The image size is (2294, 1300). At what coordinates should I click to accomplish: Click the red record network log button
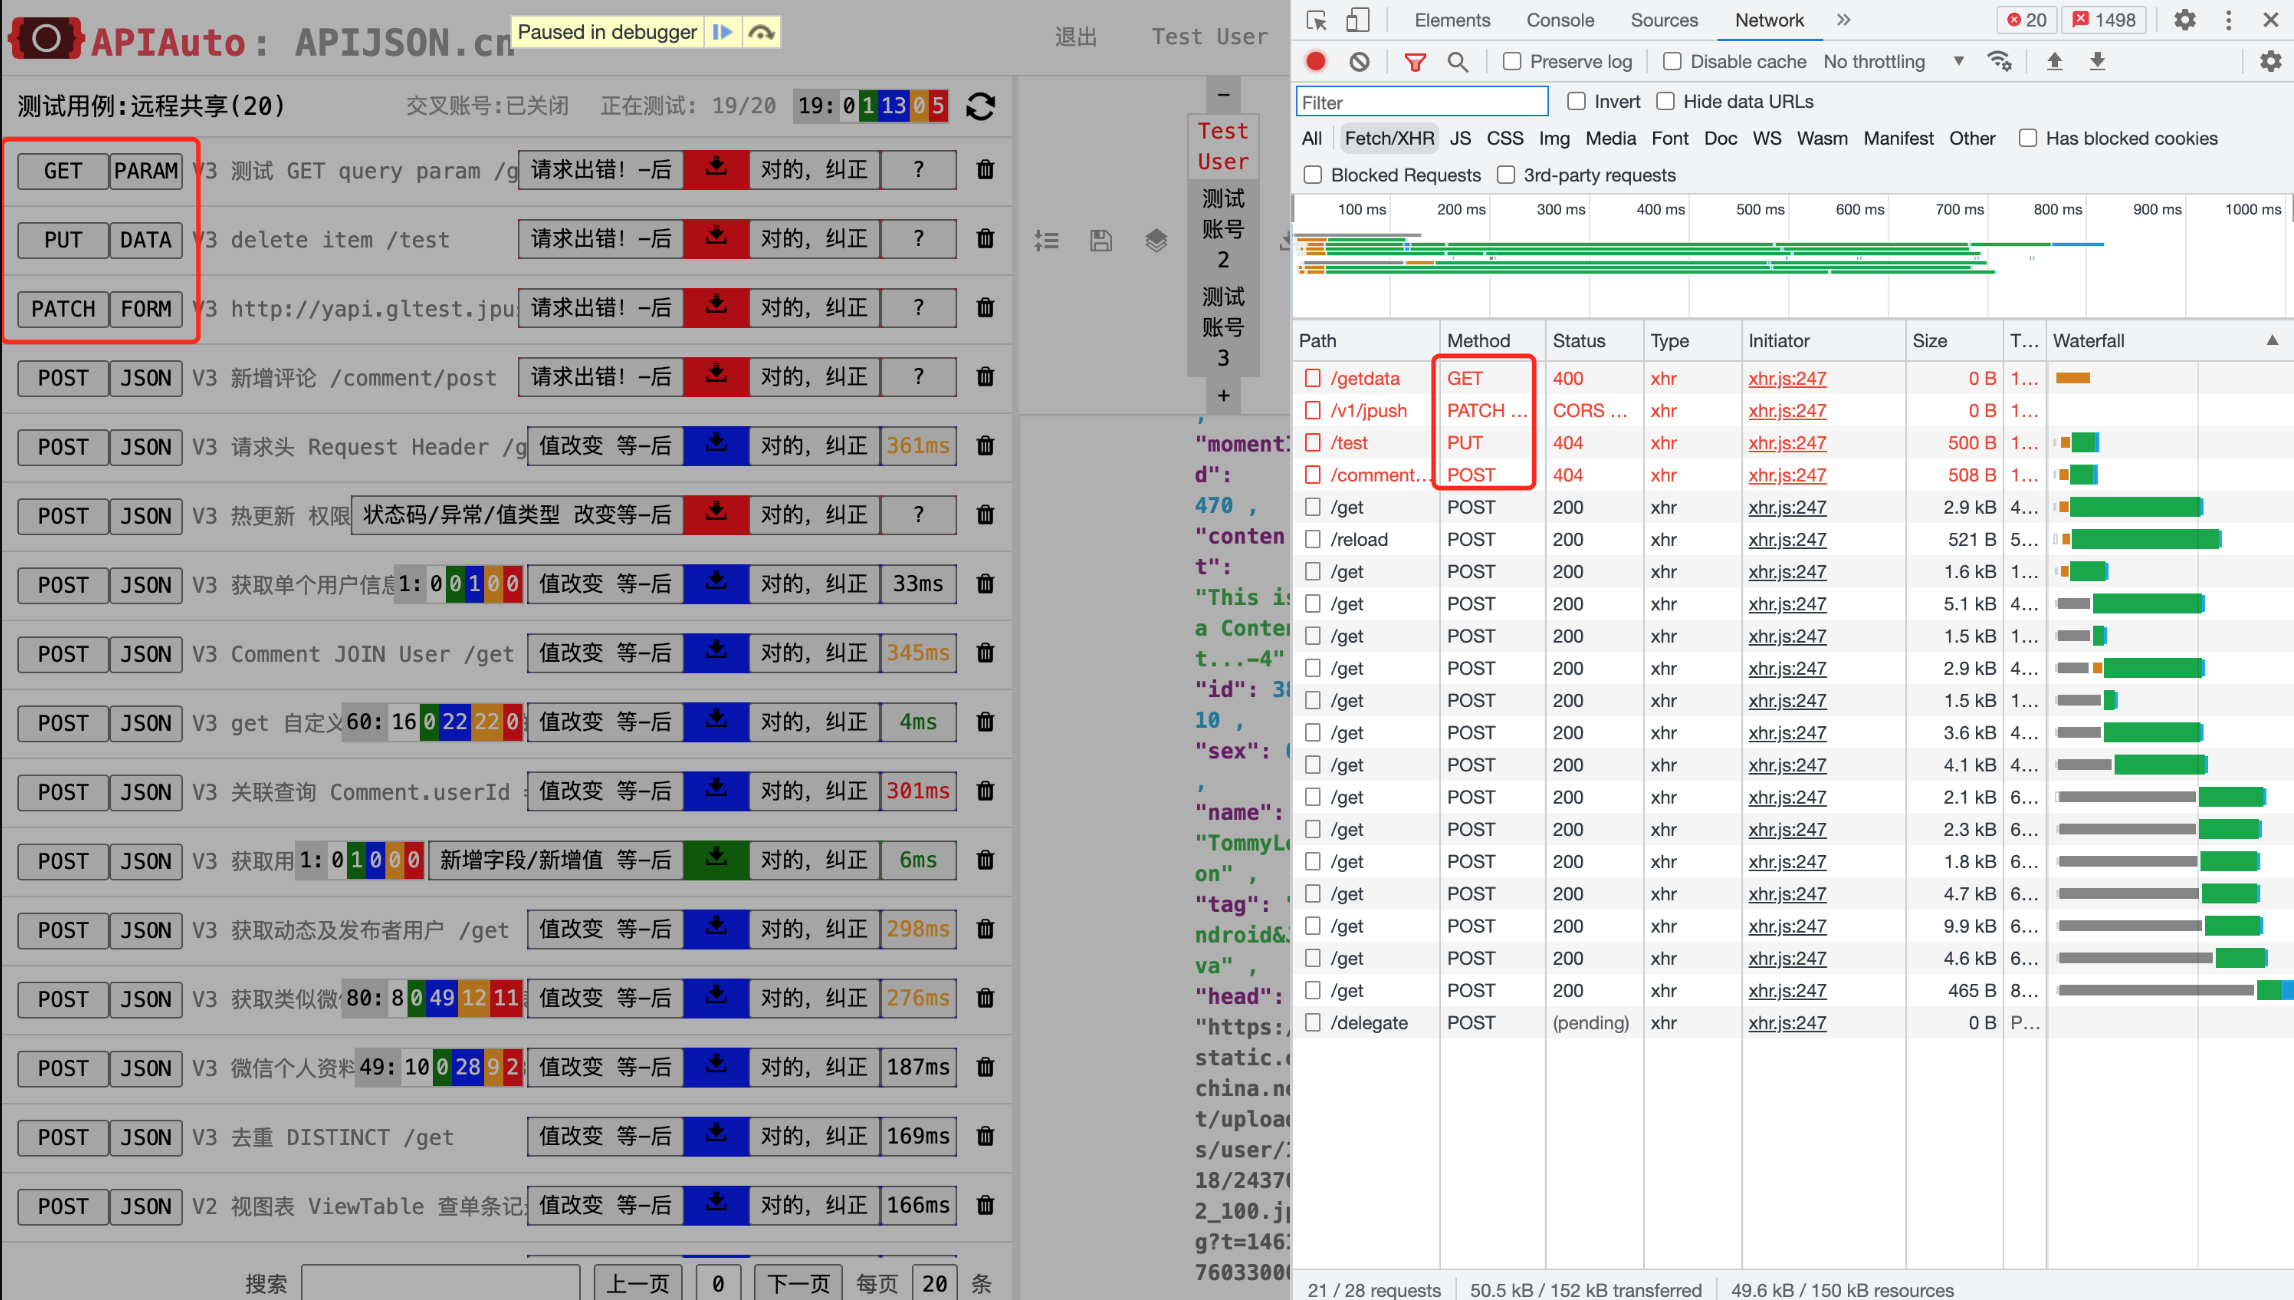tap(1316, 62)
